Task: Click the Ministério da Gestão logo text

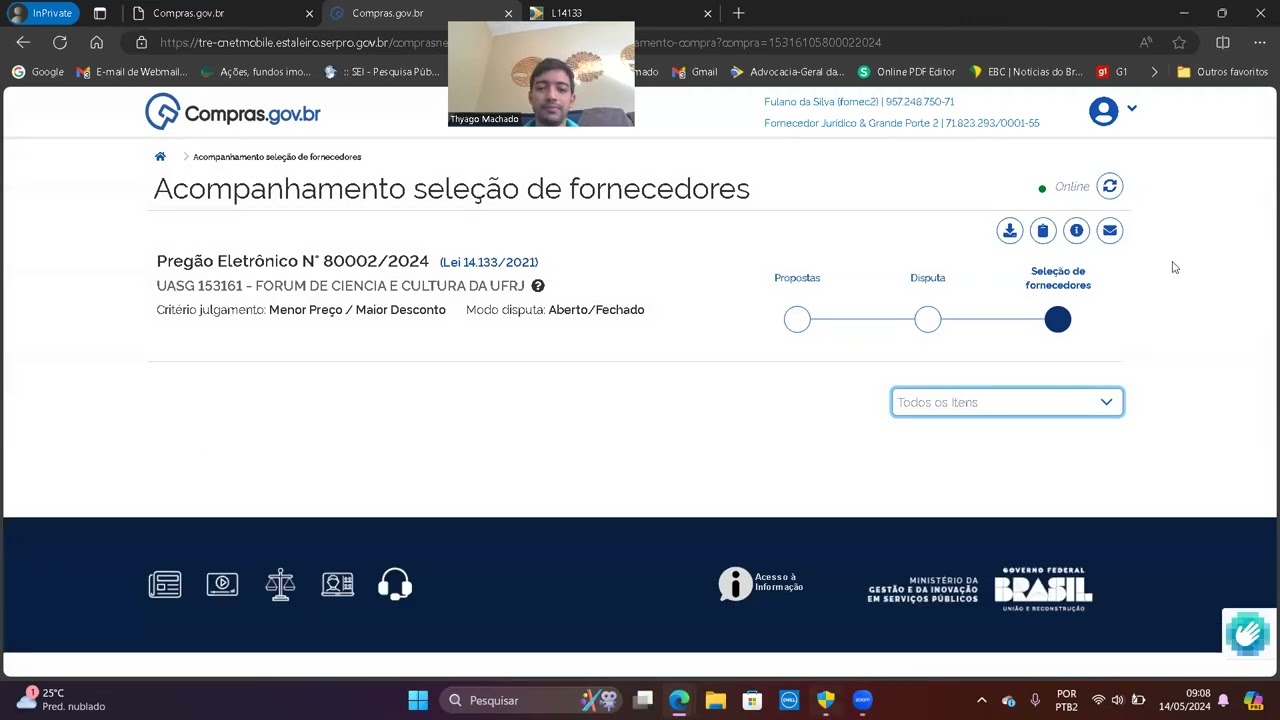Action: [923, 589]
